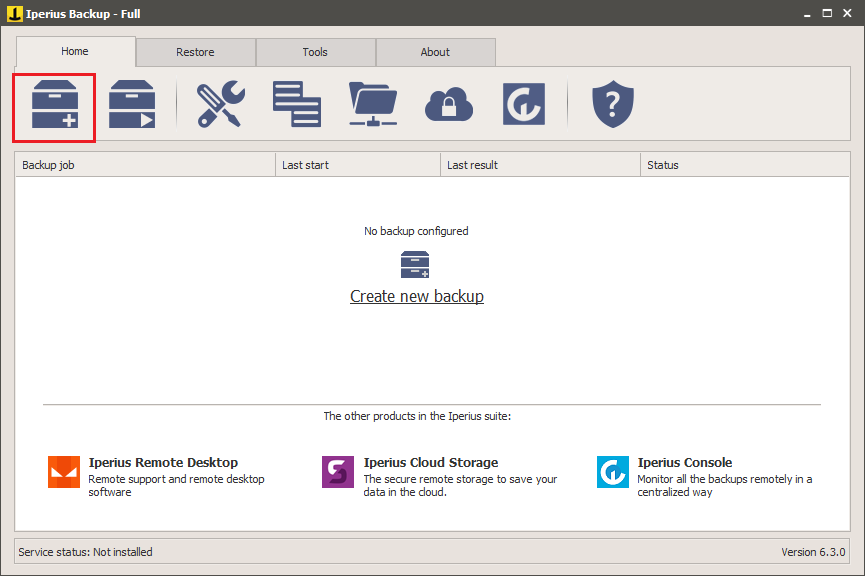This screenshot has height=576, width=865.
Task: Click the Last result column header
Action: coord(541,165)
